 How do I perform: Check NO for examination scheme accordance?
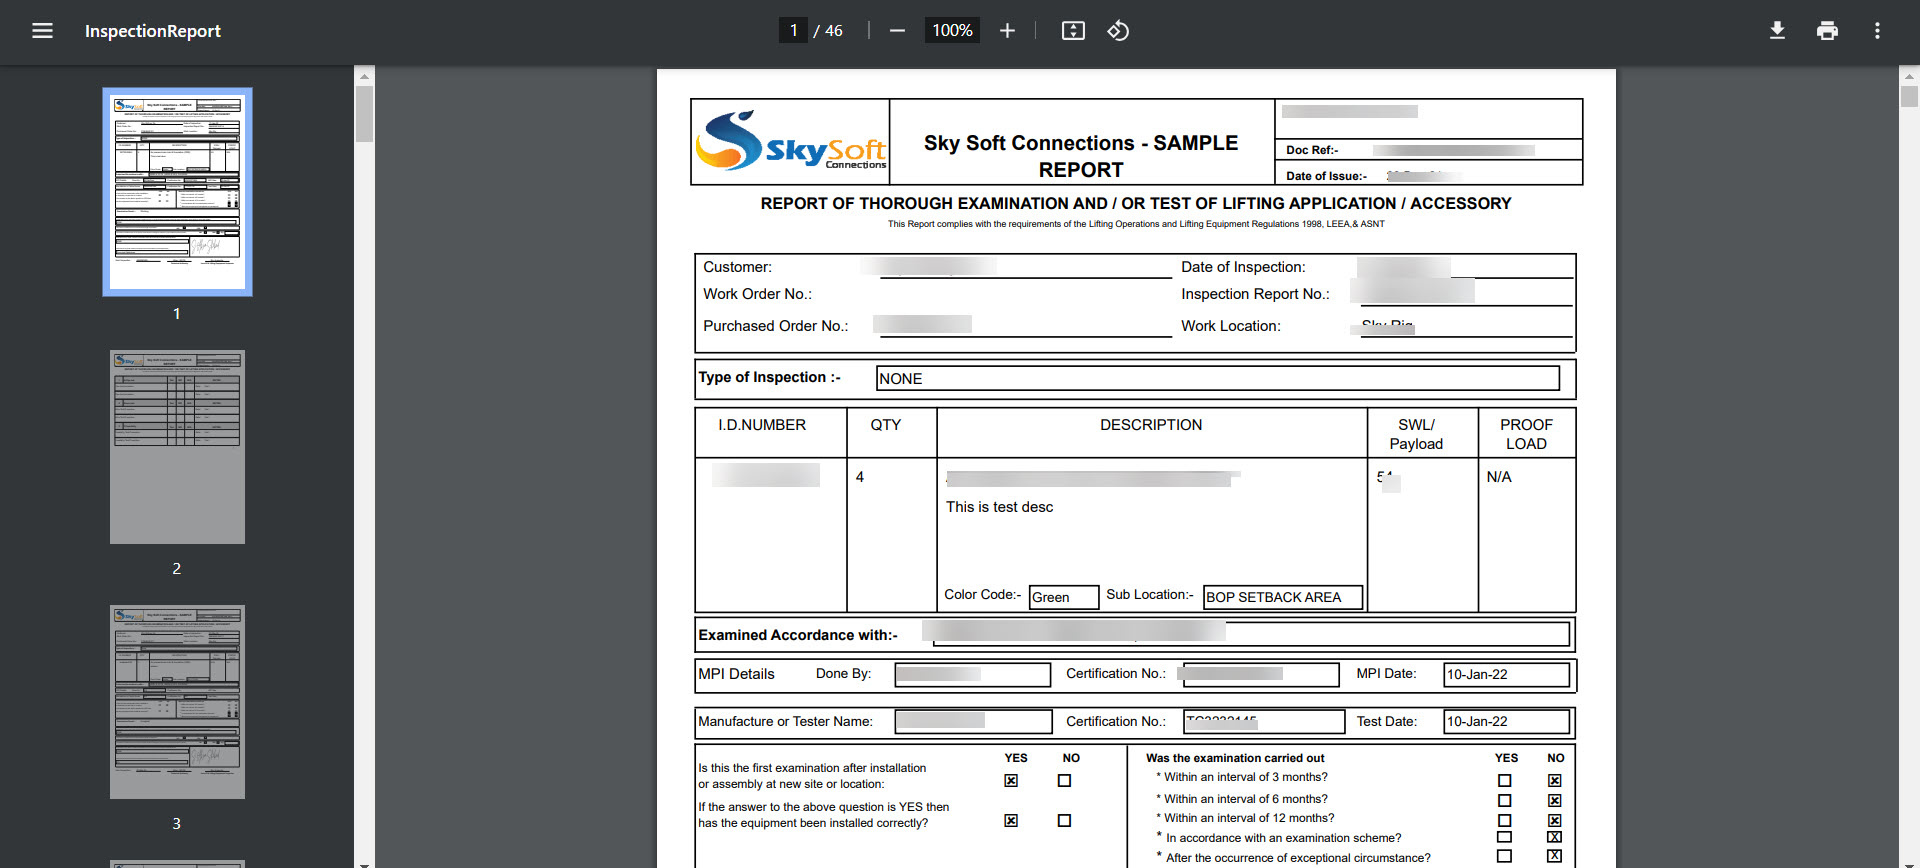coord(1554,837)
